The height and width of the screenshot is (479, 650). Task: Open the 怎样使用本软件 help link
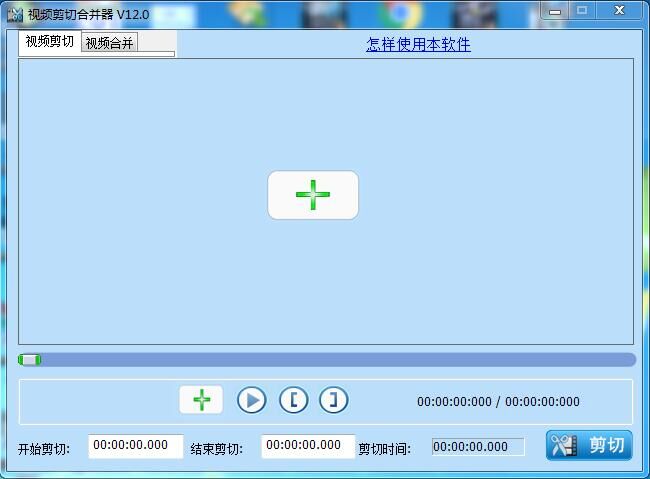click(418, 44)
